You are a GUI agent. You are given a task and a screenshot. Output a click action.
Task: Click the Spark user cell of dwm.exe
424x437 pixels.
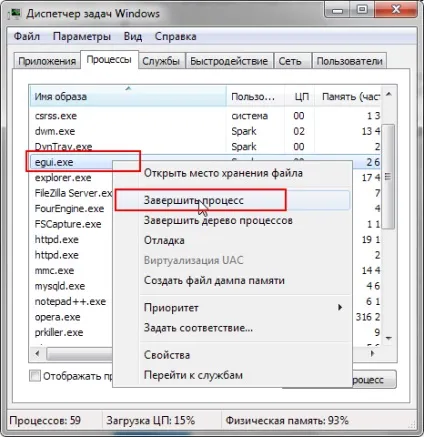pyautogui.click(x=244, y=131)
